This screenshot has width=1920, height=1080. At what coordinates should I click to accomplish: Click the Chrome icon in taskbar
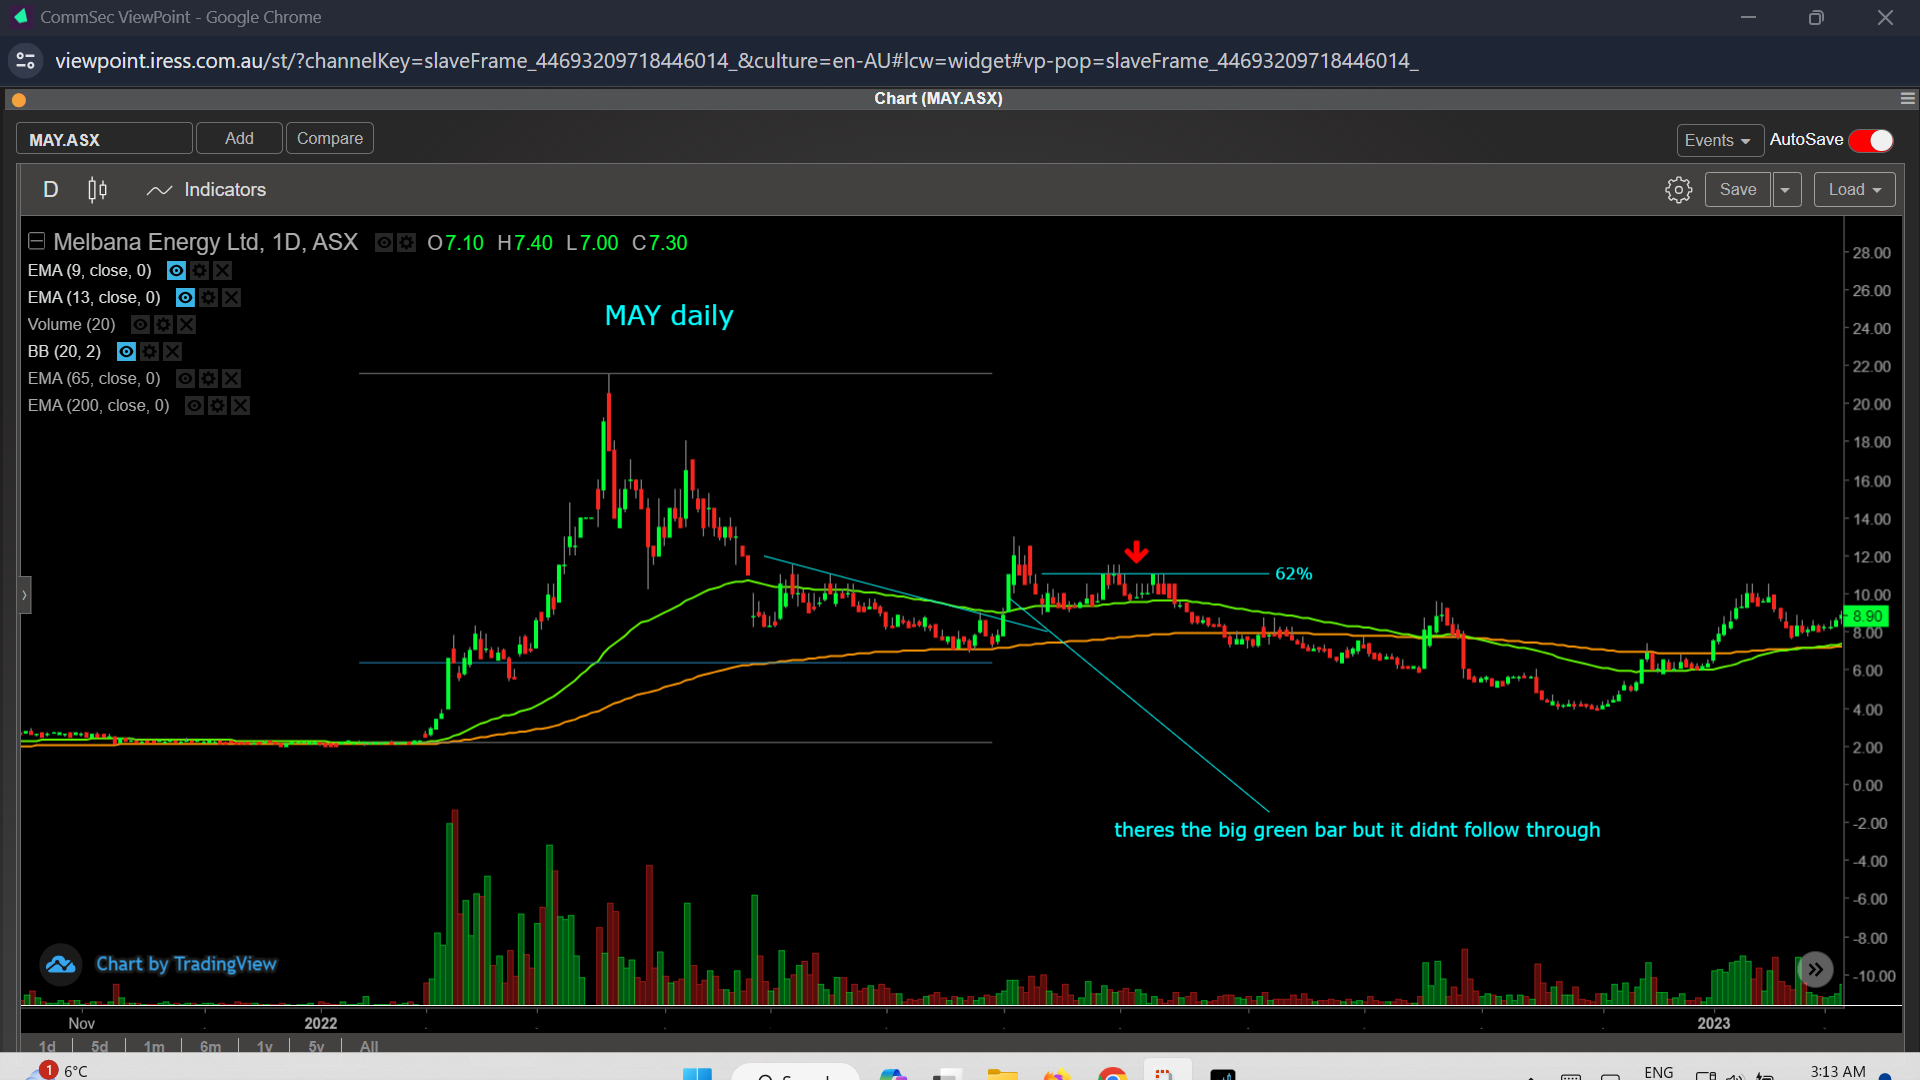tap(1112, 1074)
